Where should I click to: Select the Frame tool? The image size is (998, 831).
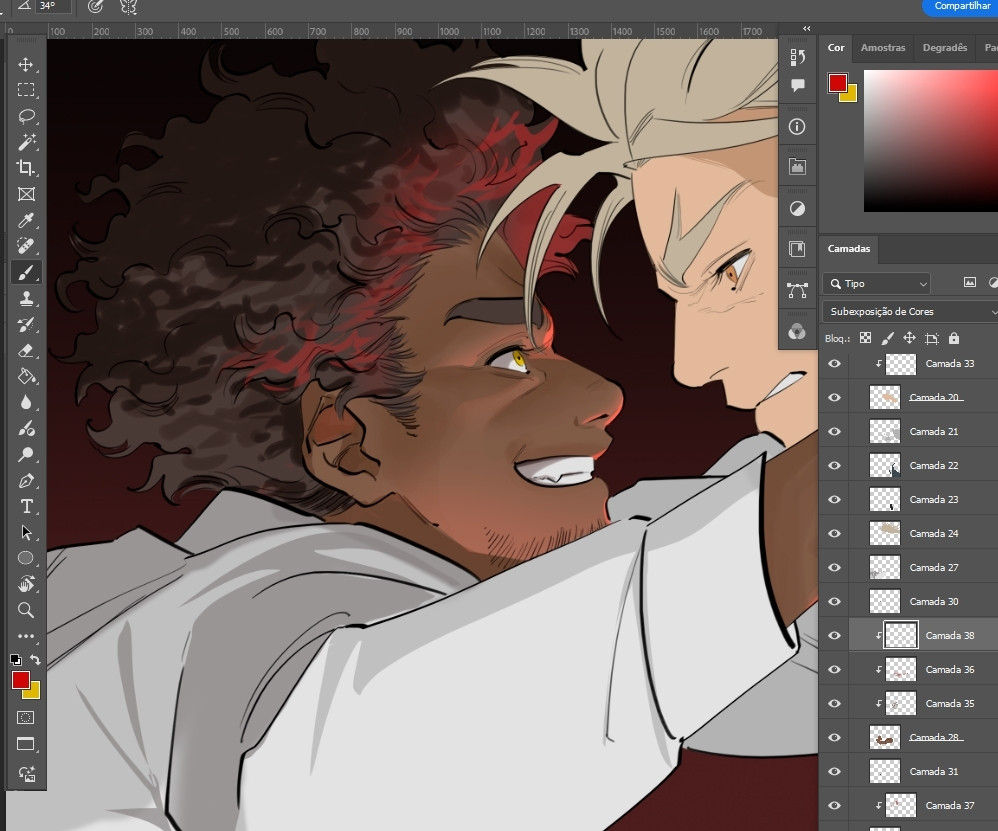[x=25, y=194]
